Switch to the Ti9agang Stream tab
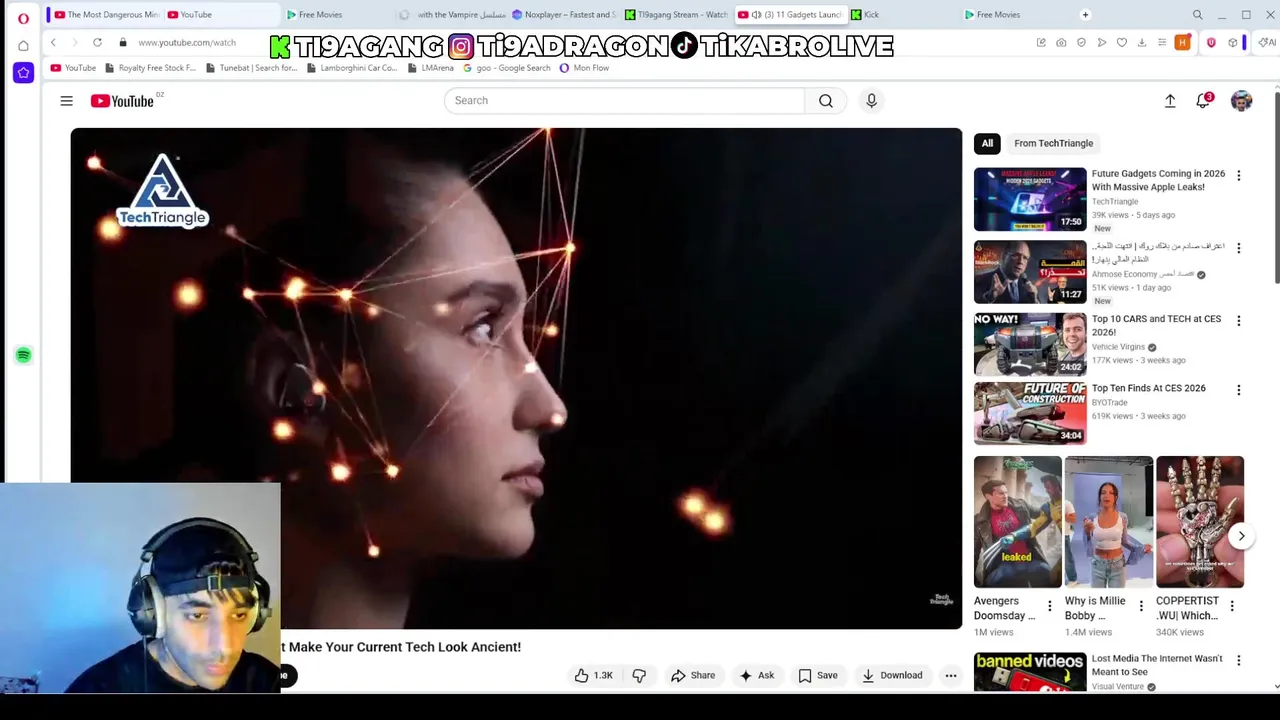This screenshot has height=720, width=1280. (x=676, y=15)
